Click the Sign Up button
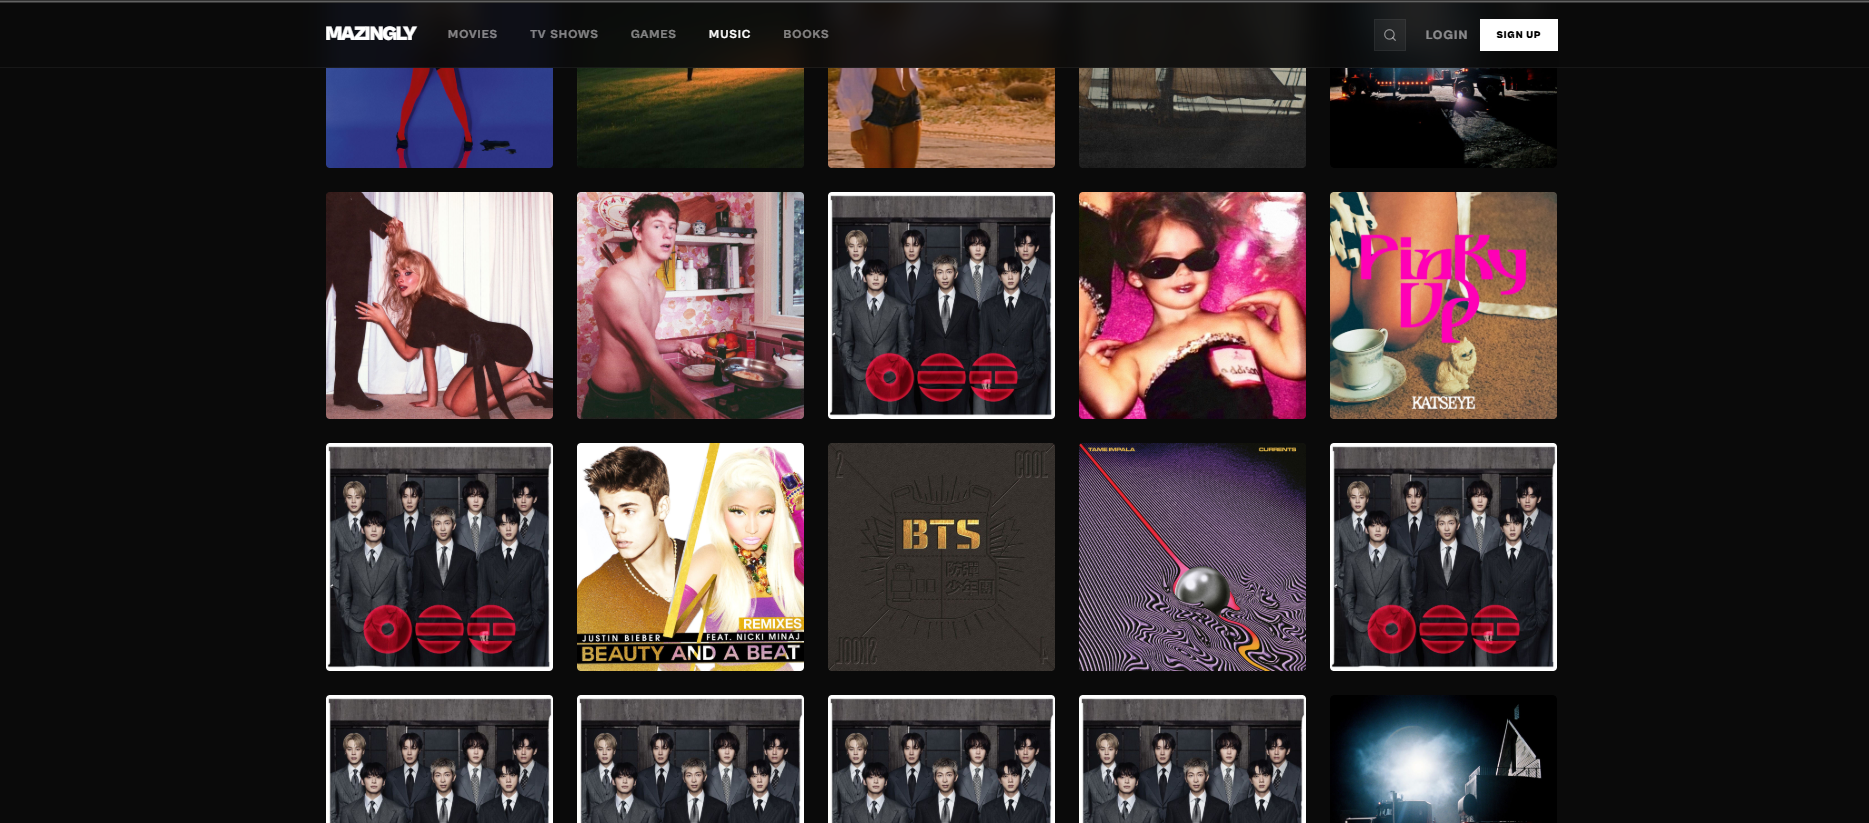This screenshot has width=1869, height=823. pyautogui.click(x=1519, y=35)
